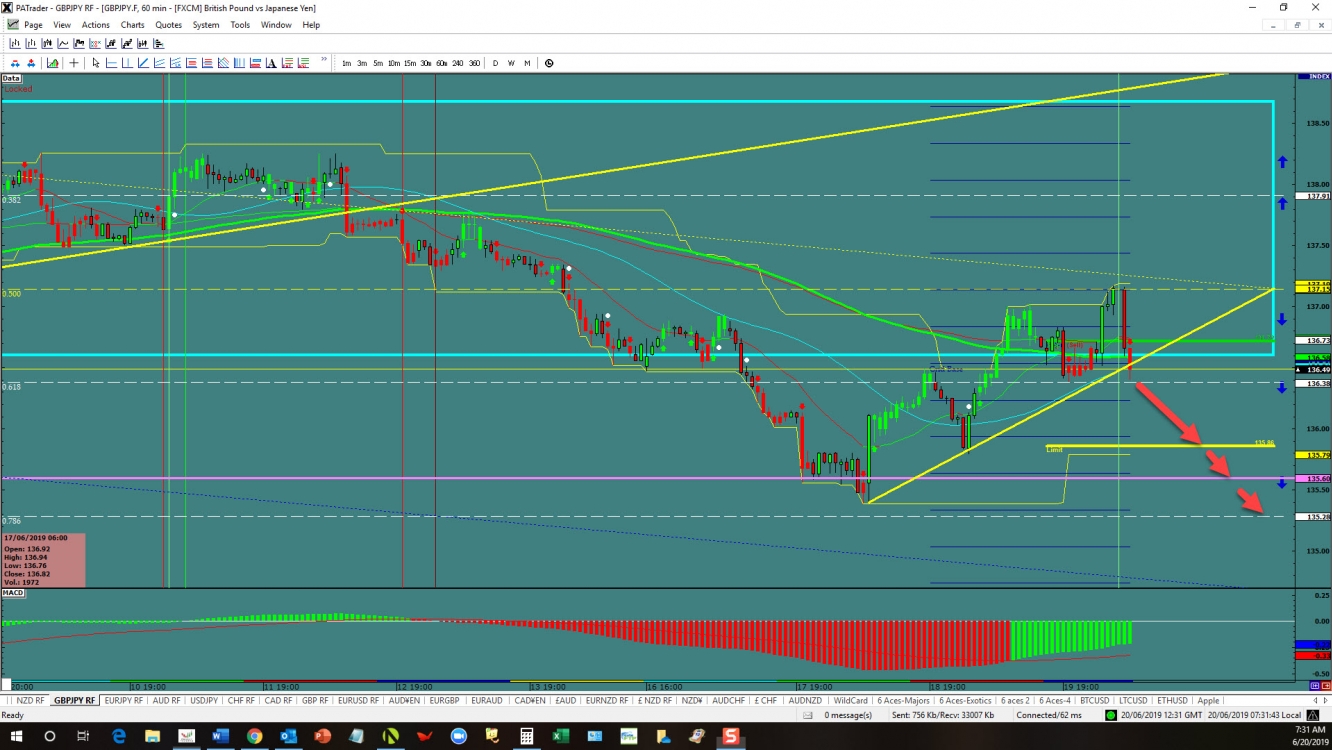Switch chart to Weekly (W) timeframe
The width and height of the screenshot is (1332, 750).
pyautogui.click(x=511, y=63)
